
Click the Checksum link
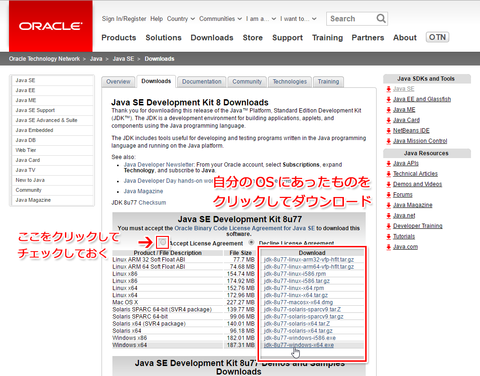152,203
